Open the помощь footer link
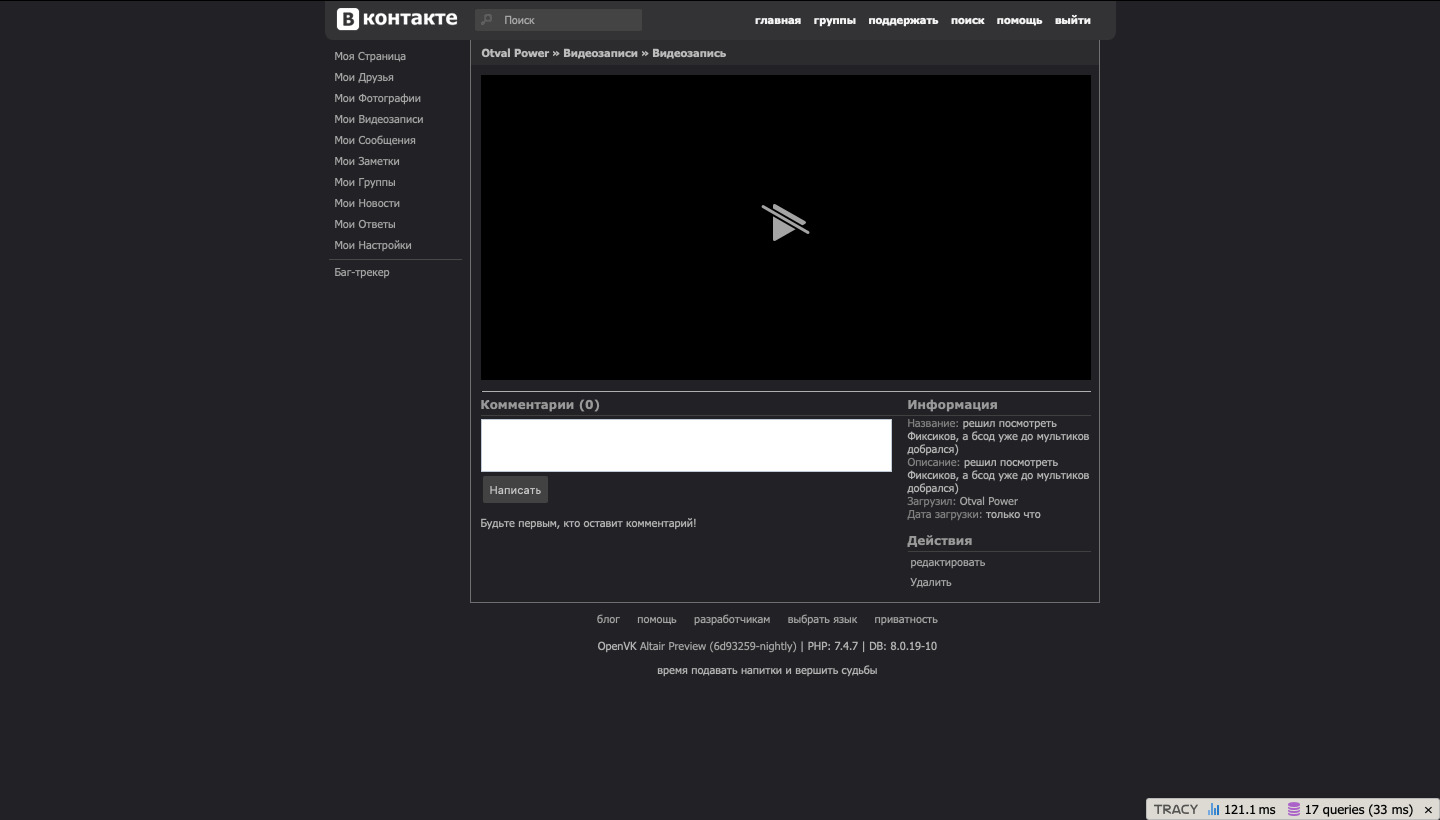Viewport: 1440px width, 820px height. [x=657, y=619]
